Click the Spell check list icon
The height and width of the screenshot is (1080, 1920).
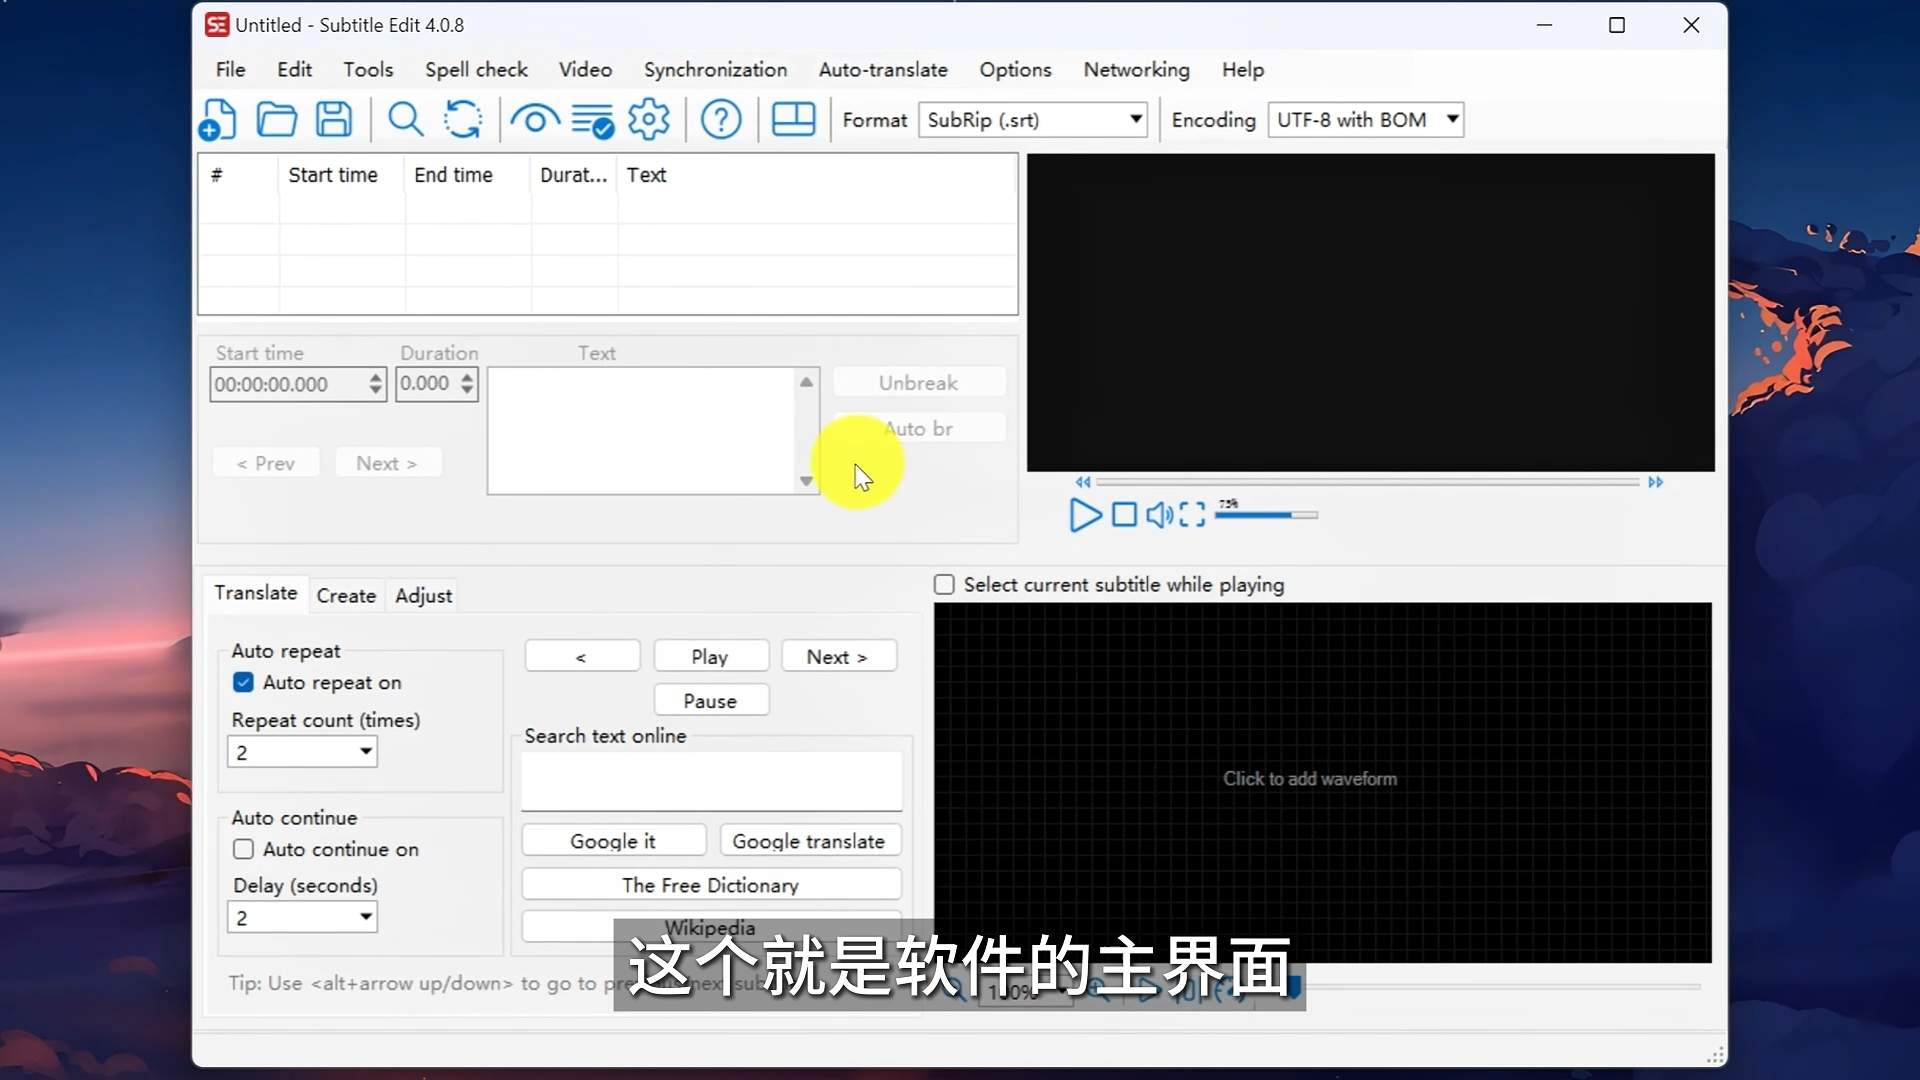coord(592,120)
